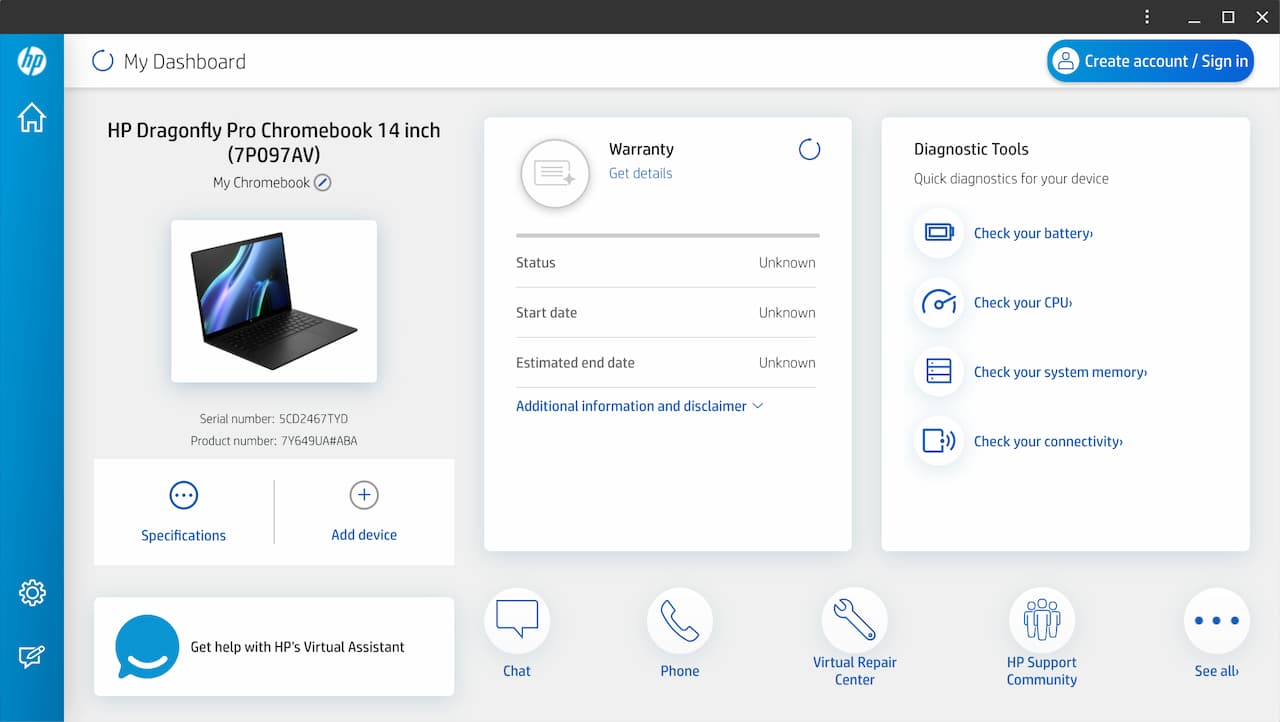This screenshot has height=722, width=1280.
Task: Click the Warranty certificate icon
Action: pyautogui.click(x=555, y=173)
